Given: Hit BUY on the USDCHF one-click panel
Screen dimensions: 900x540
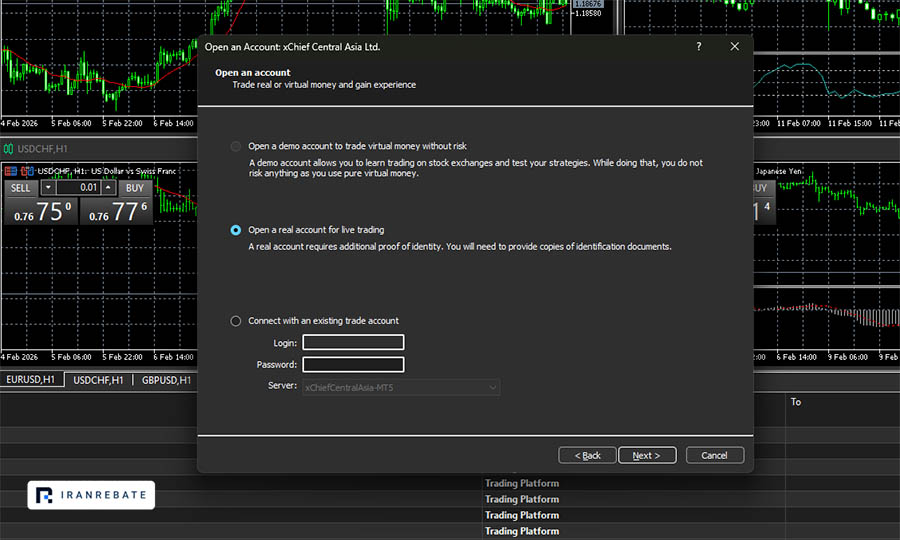Looking at the screenshot, I should point(135,188).
